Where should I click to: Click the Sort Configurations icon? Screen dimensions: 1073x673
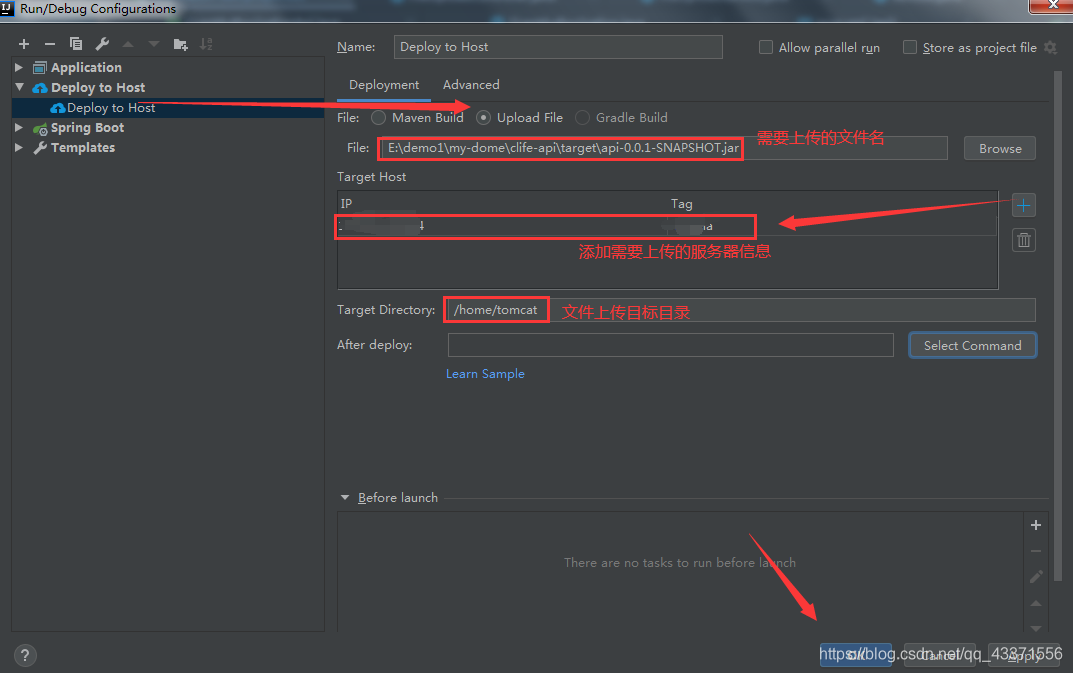[205, 44]
